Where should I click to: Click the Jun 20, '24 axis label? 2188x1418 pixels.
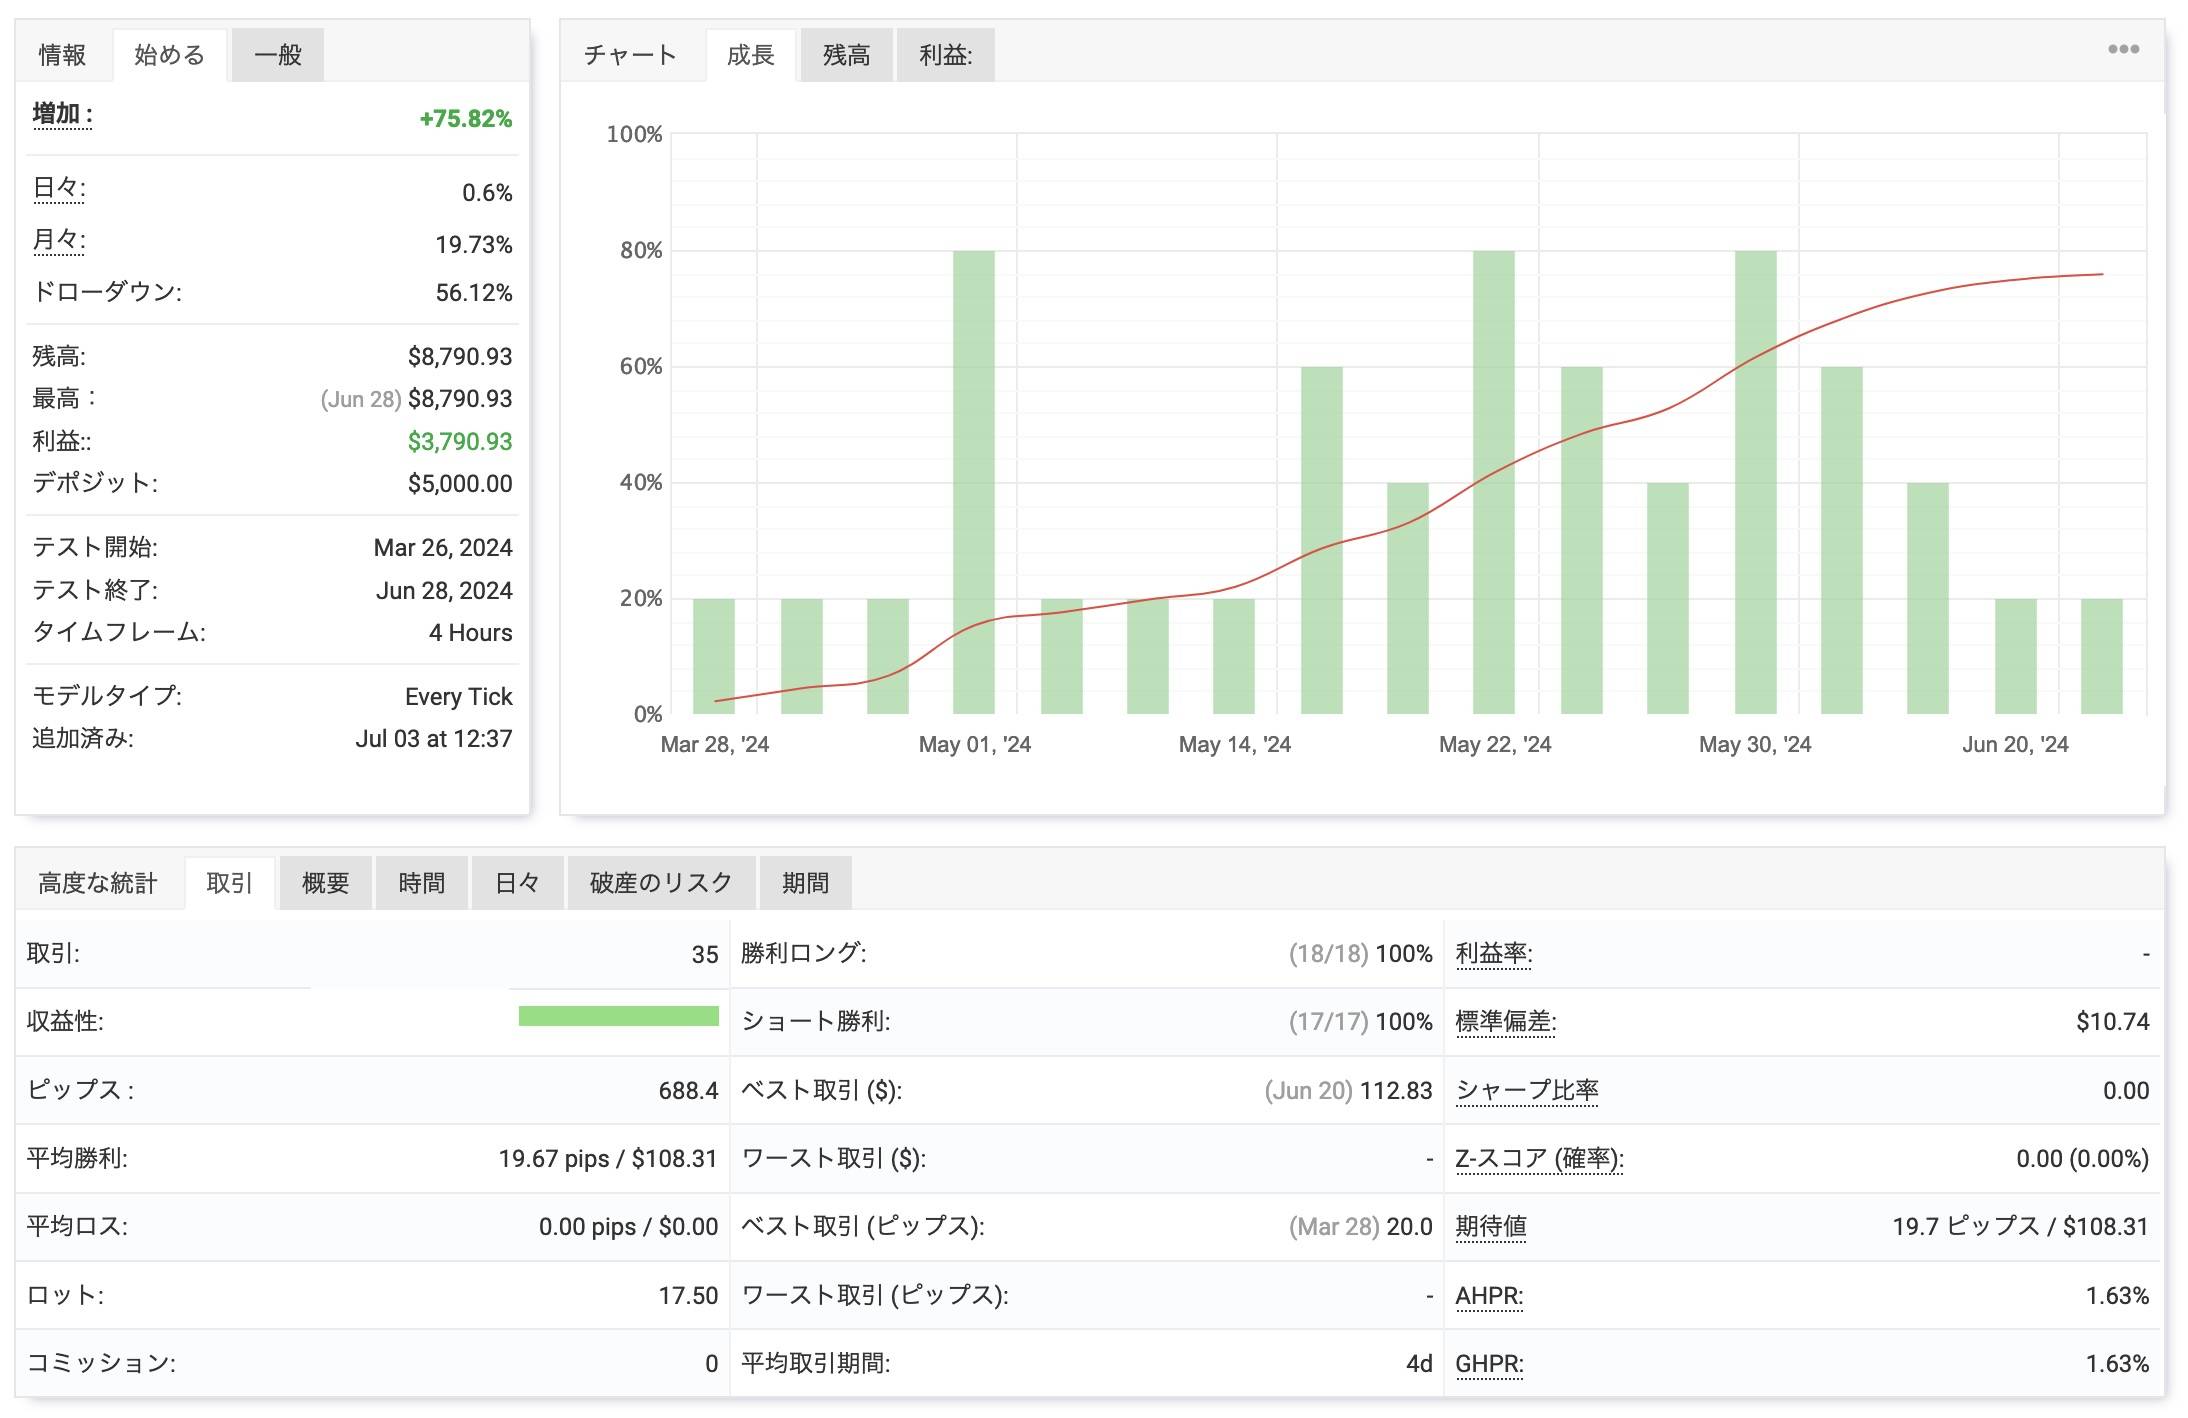coord(2015,745)
